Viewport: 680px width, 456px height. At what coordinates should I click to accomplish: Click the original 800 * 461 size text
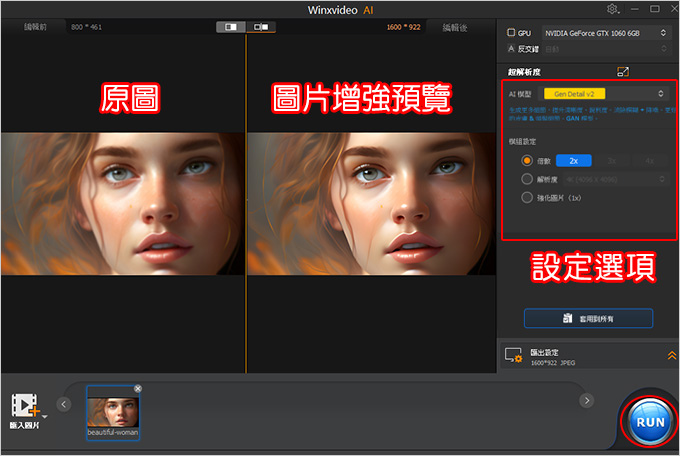[86, 27]
